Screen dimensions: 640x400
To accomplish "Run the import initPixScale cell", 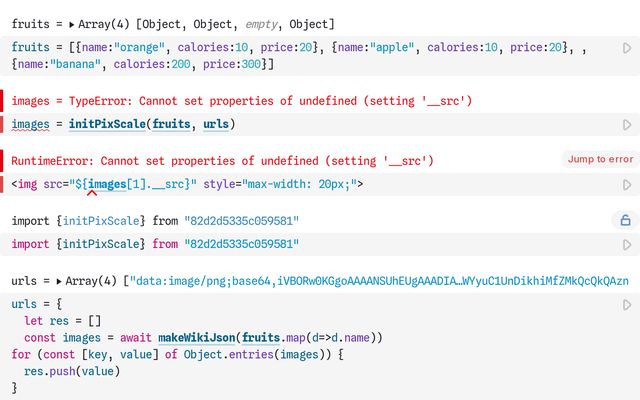I will coord(627,245).
